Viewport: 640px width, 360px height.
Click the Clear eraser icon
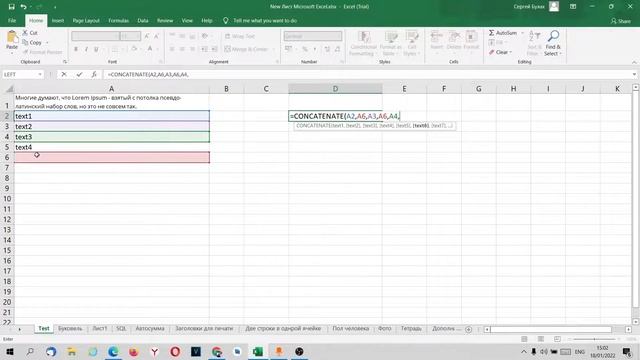[492, 52]
